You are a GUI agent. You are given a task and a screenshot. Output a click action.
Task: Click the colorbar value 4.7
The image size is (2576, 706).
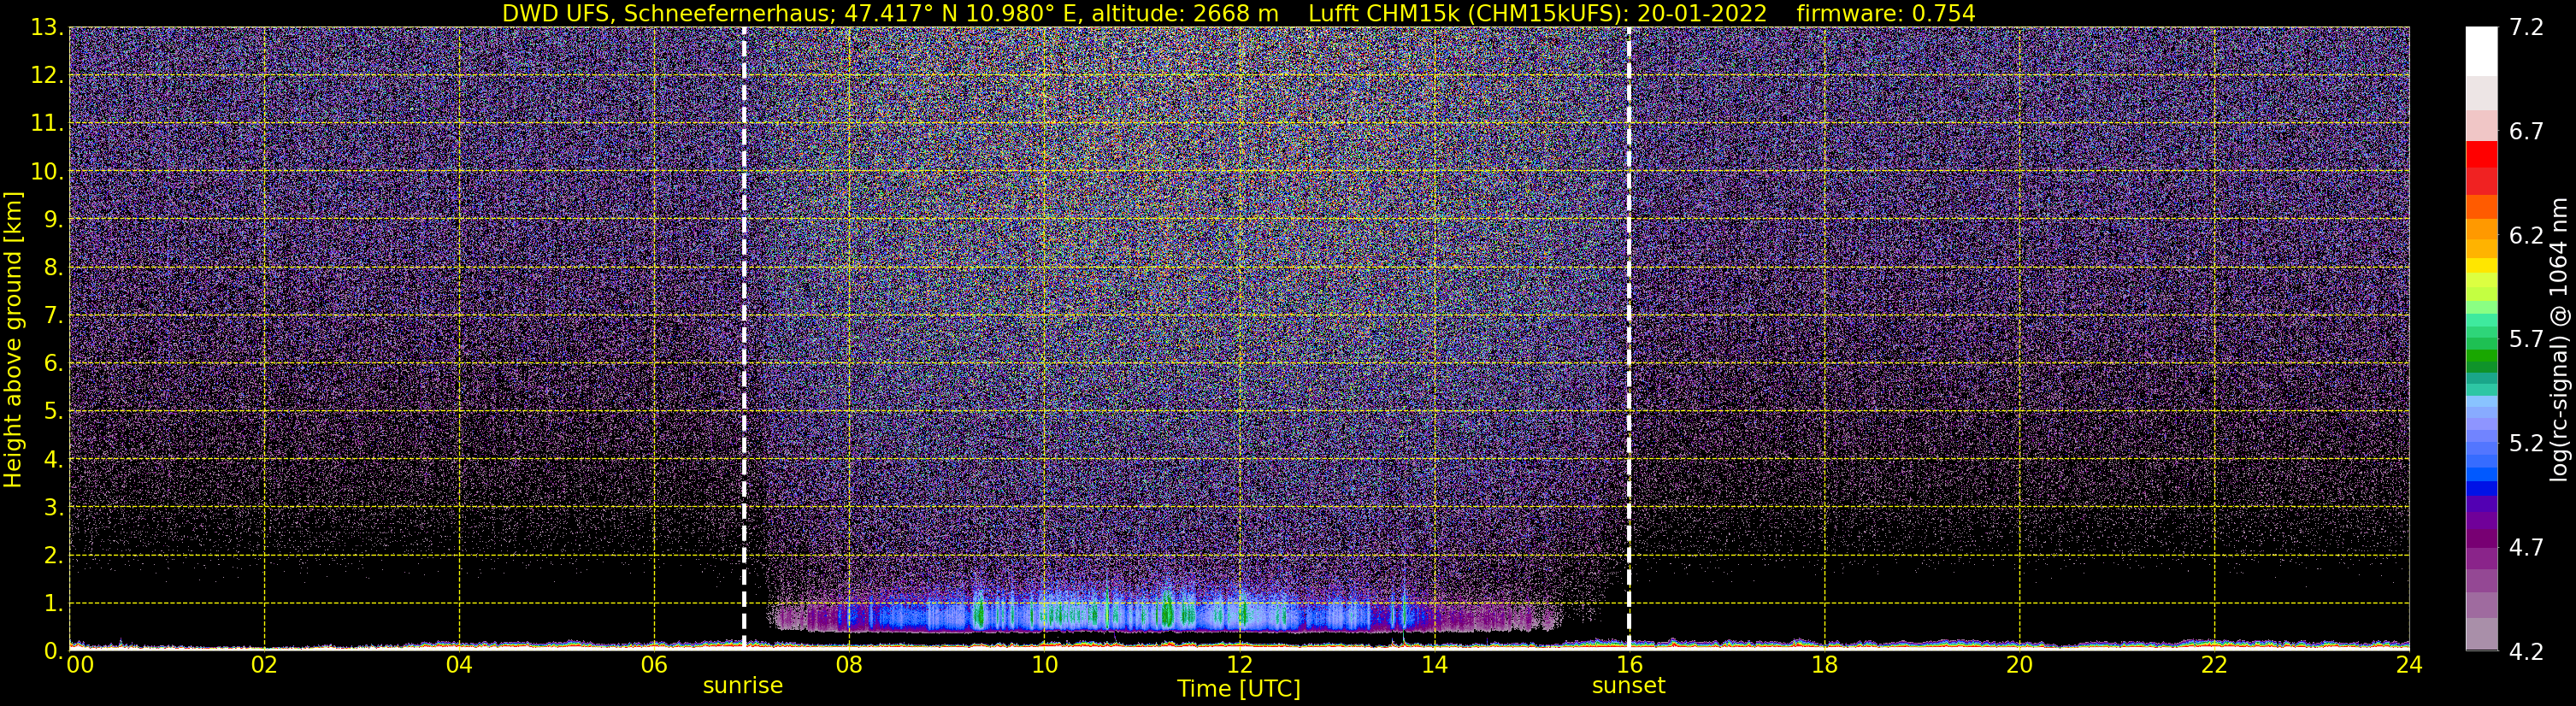[x=2526, y=547]
